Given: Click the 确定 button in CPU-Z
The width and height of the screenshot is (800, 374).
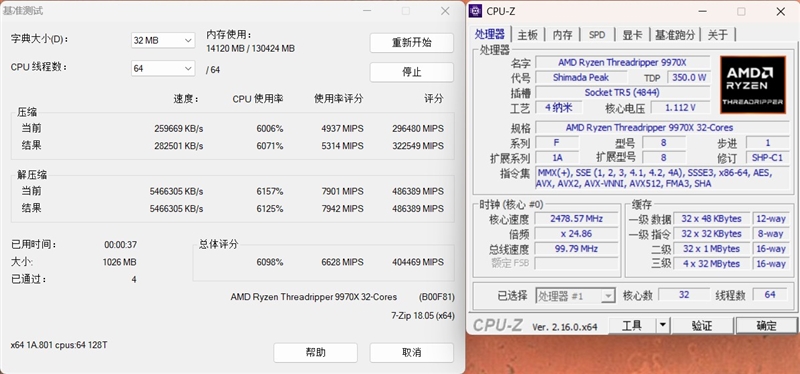Looking at the screenshot, I should (766, 325).
